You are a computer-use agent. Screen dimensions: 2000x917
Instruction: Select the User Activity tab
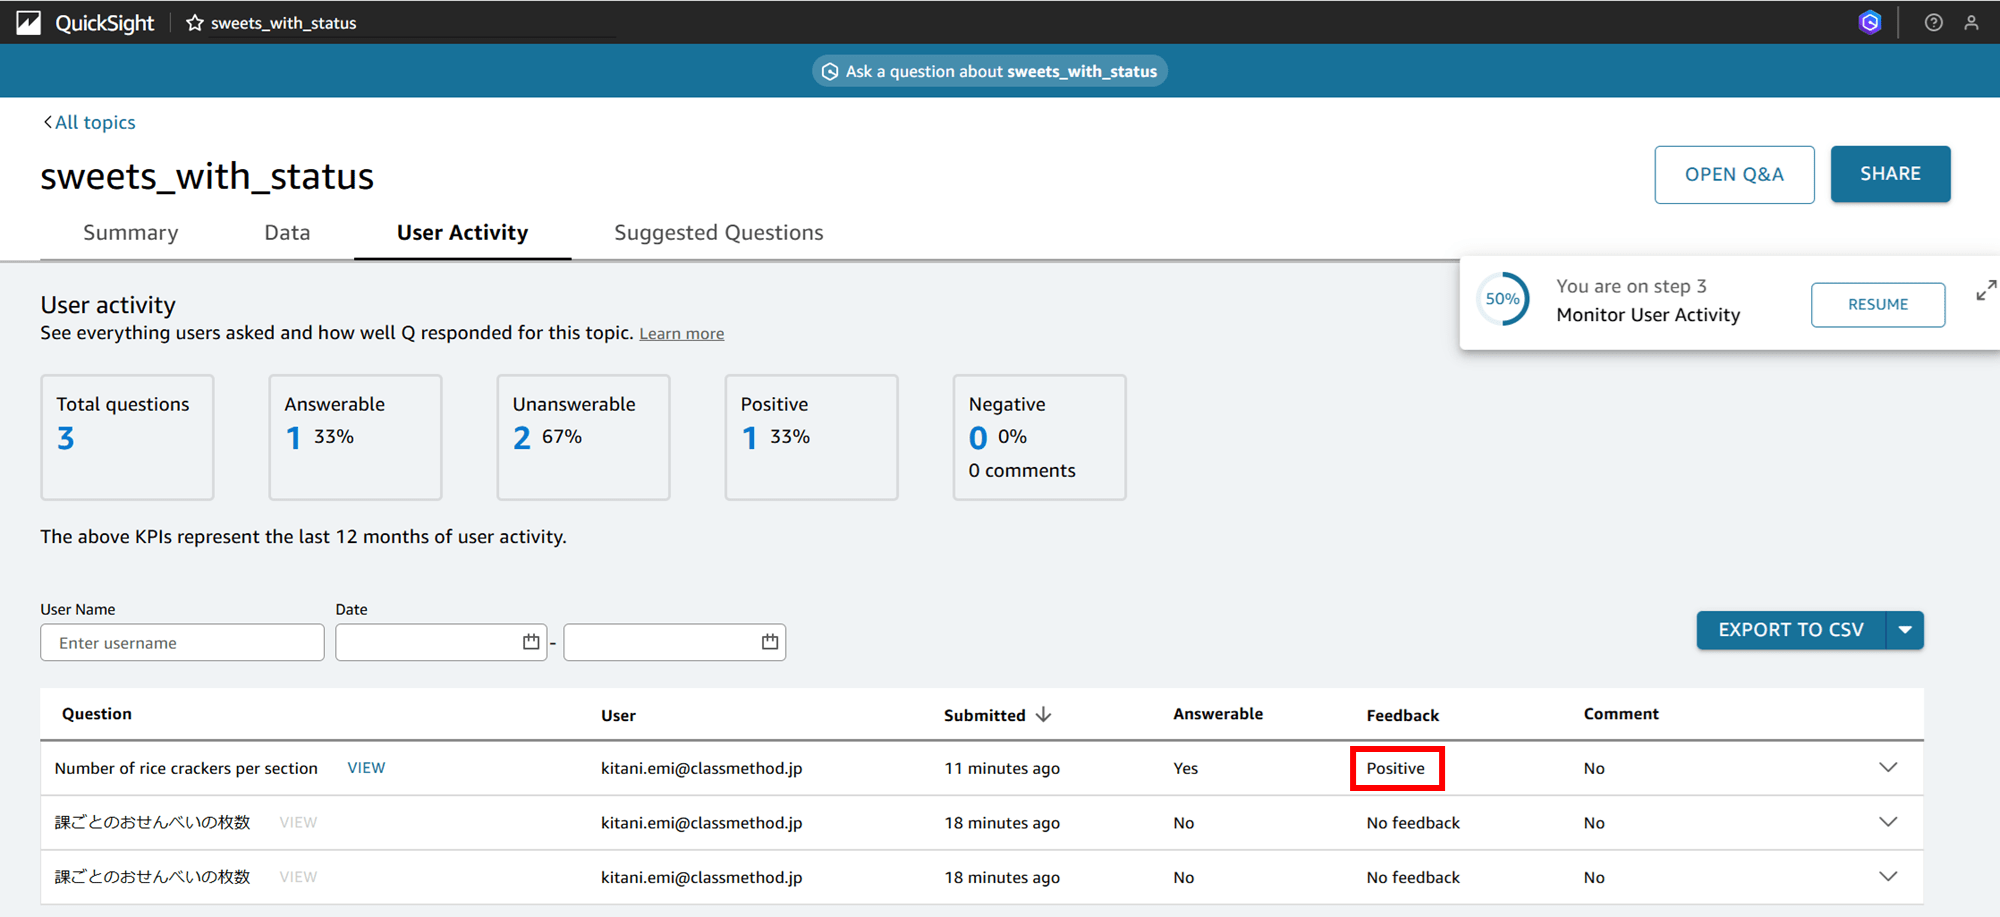[x=462, y=232]
